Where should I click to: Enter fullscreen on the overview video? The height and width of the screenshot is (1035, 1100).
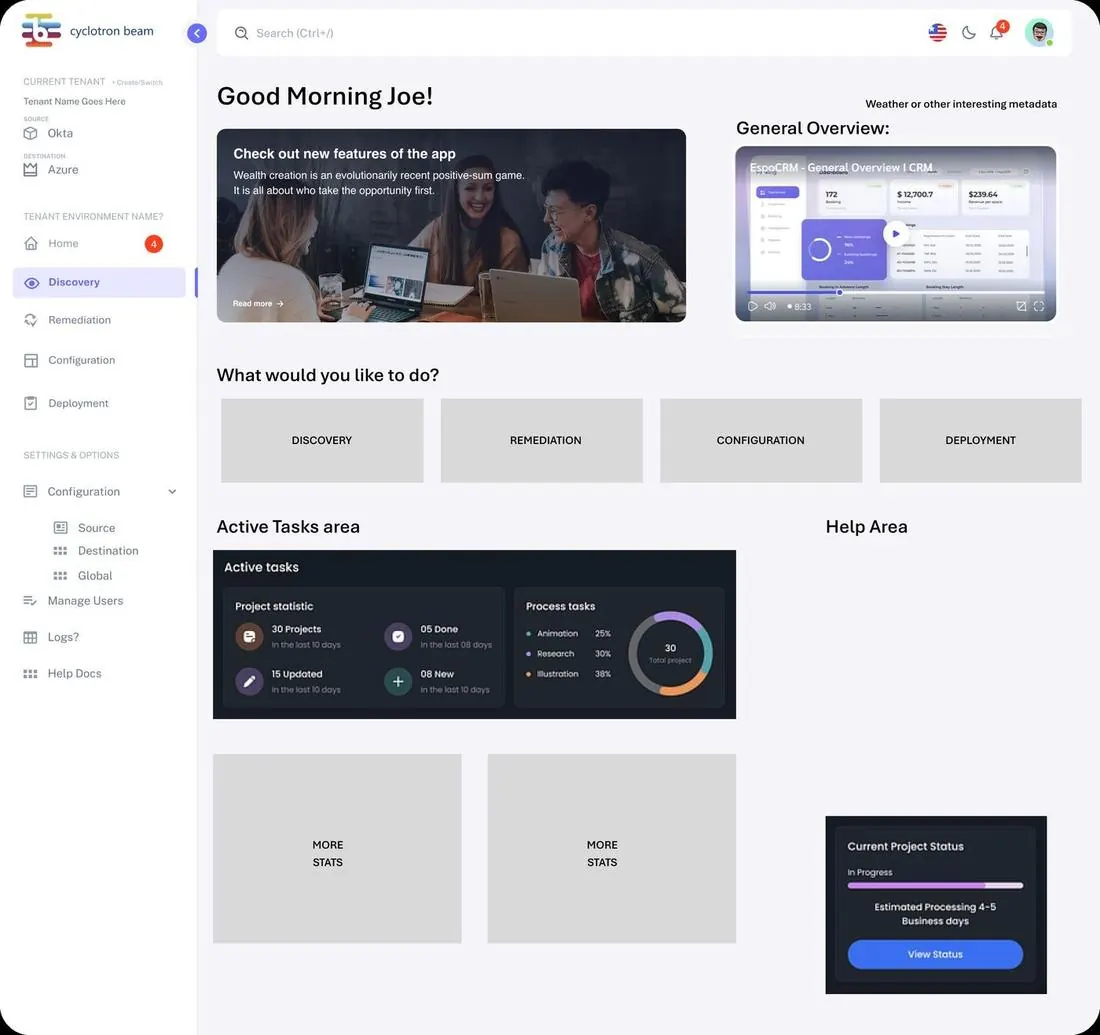pos(1039,306)
